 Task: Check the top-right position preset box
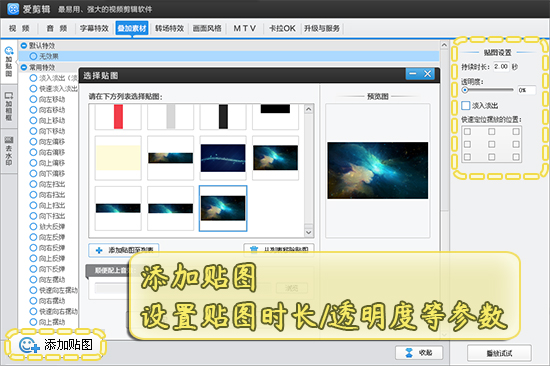(516, 132)
